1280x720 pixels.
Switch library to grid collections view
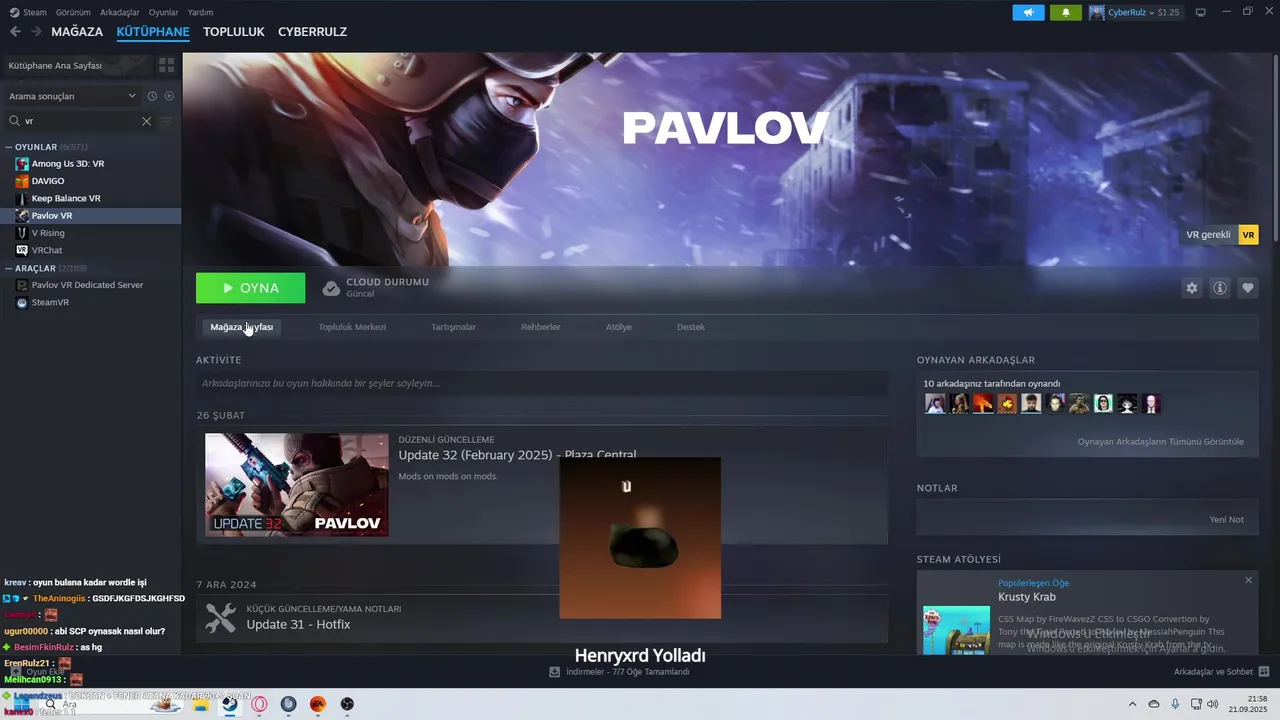point(166,65)
